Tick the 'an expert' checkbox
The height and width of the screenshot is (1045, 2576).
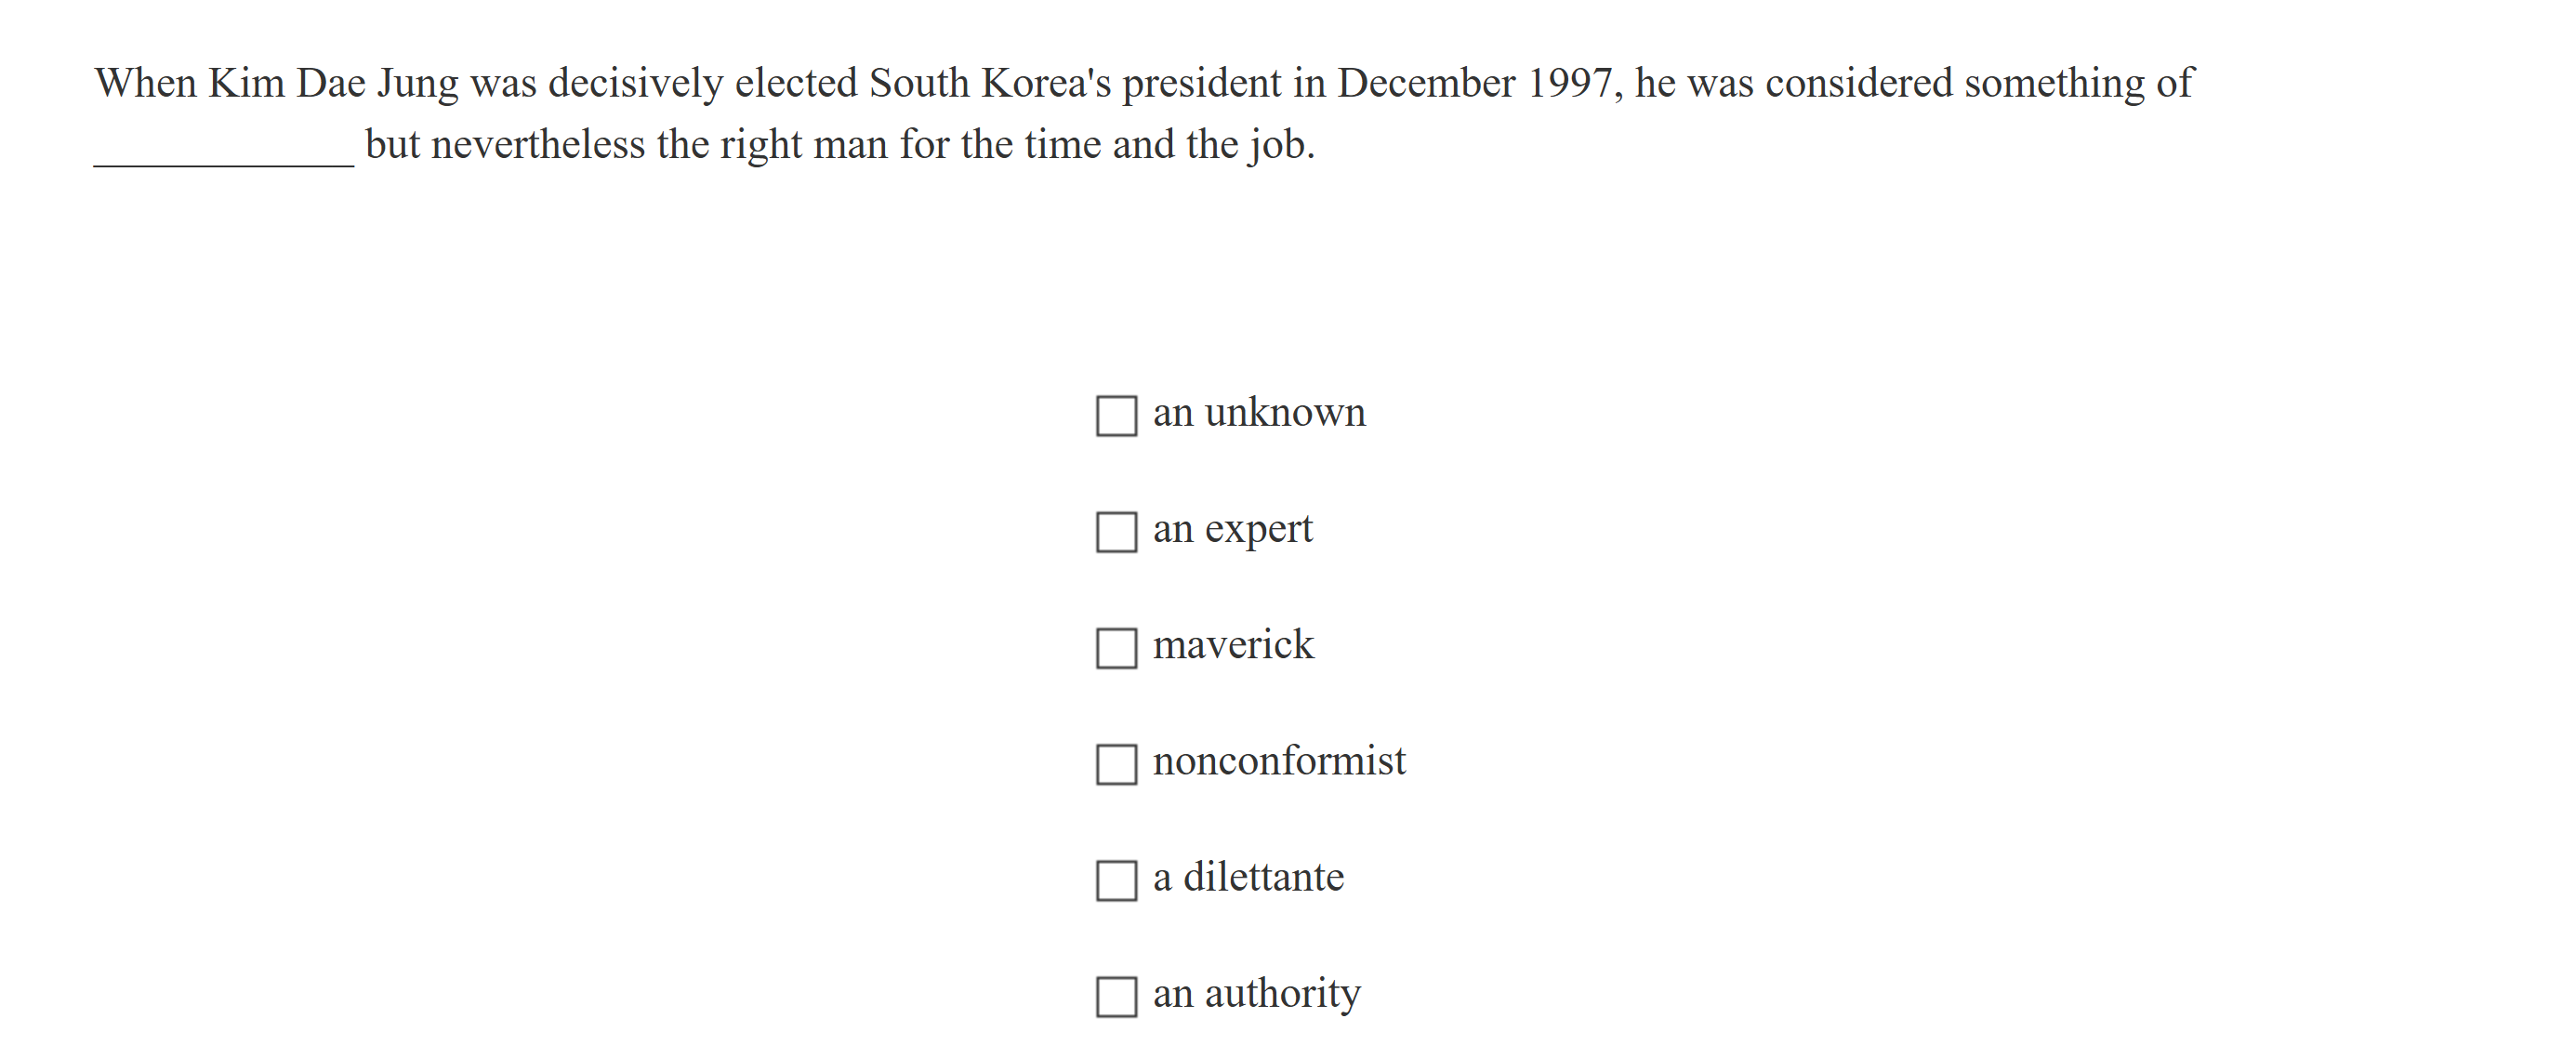point(1116,532)
